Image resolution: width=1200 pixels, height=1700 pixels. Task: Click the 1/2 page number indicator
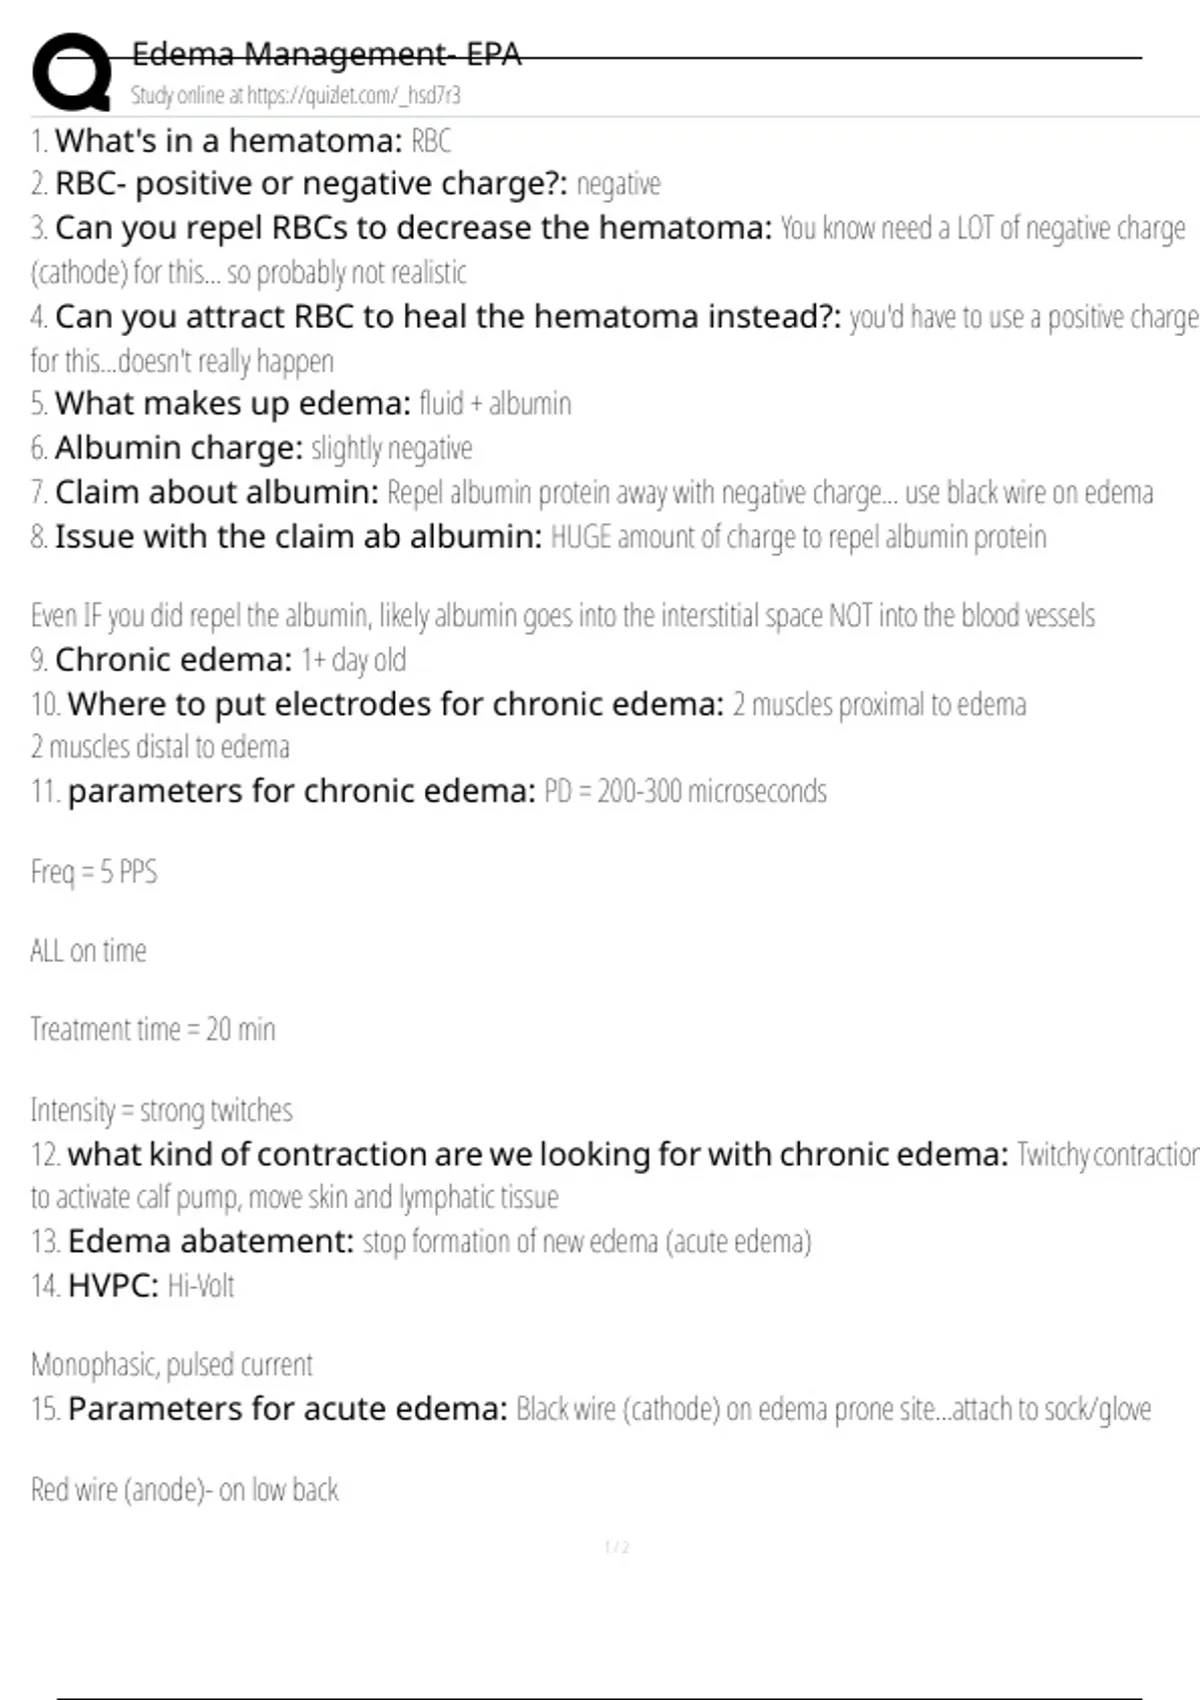(617, 1548)
